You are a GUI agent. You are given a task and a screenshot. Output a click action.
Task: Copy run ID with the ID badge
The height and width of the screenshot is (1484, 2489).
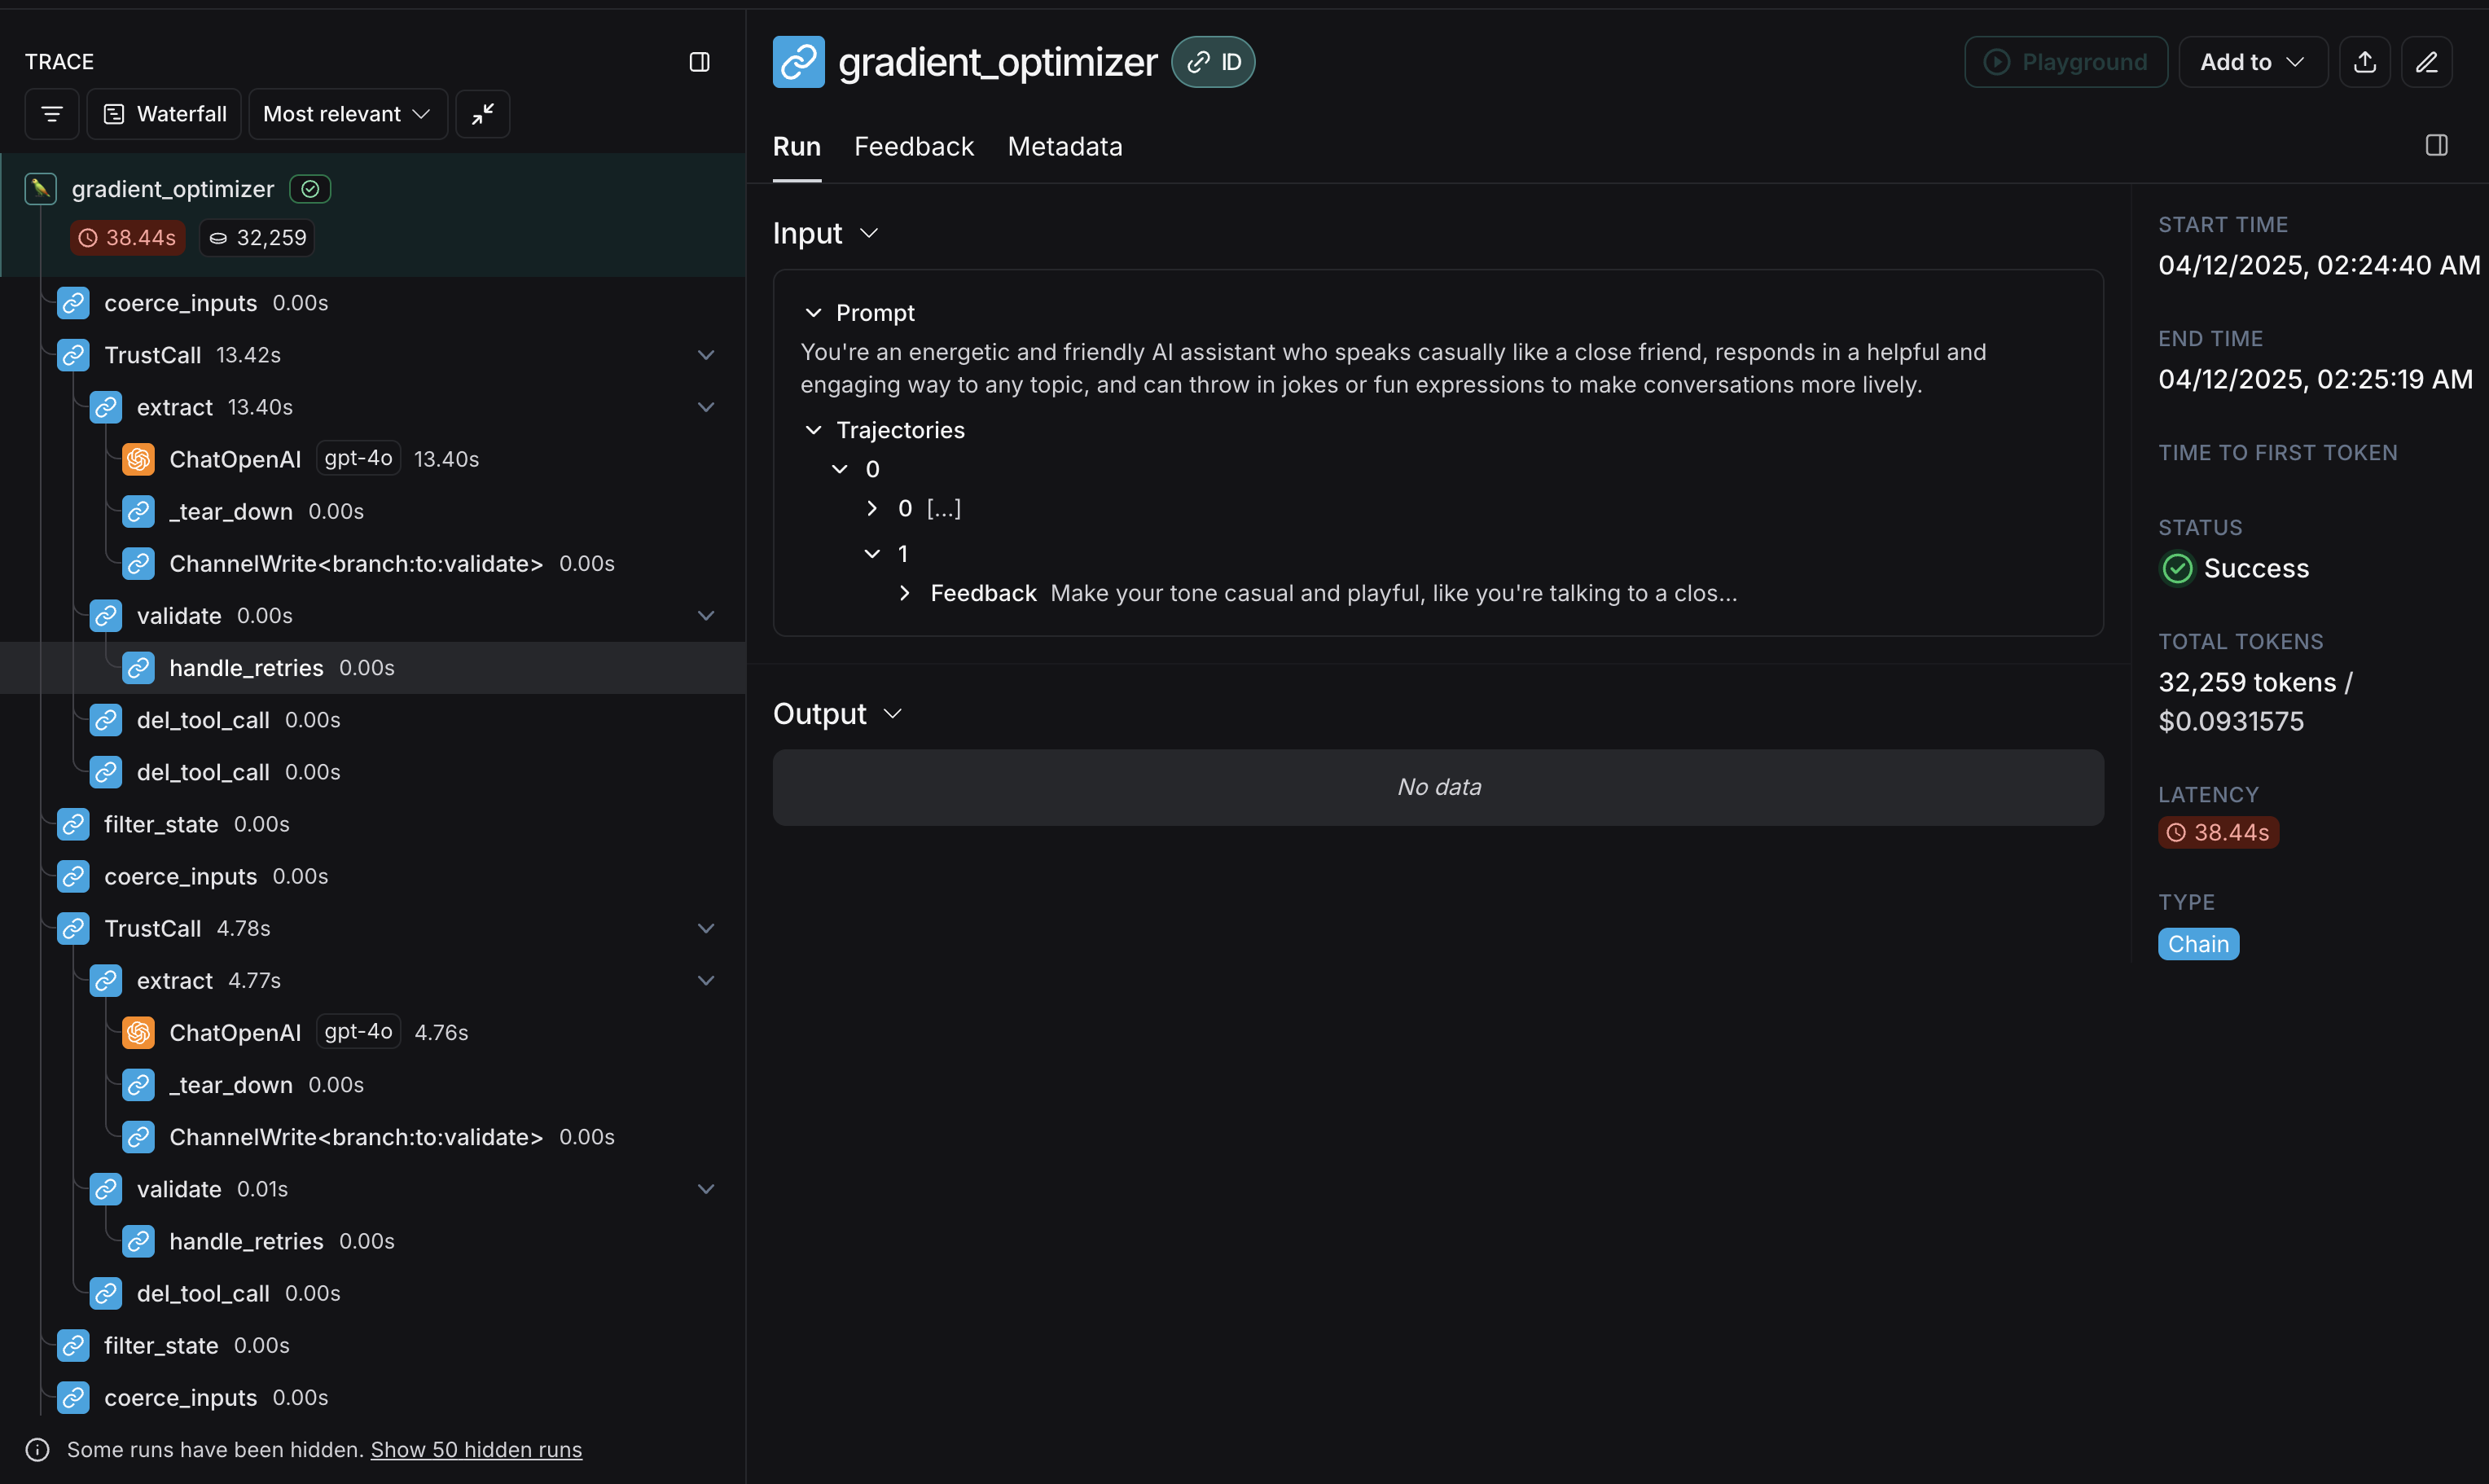1213,62
